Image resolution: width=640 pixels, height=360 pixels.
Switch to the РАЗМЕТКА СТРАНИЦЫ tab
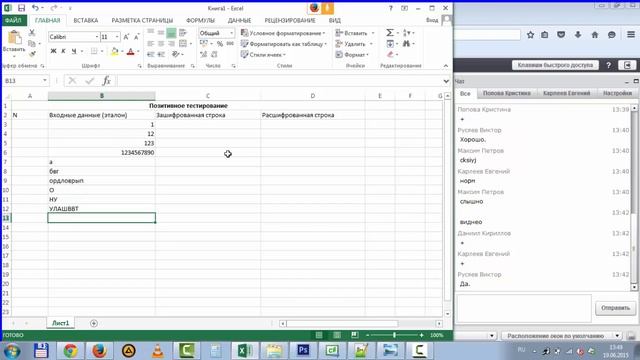142,20
